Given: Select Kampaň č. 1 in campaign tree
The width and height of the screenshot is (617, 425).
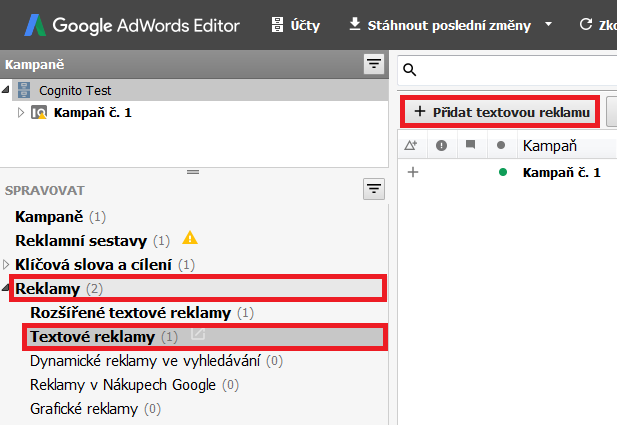Looking at the screenshot, I should click(x=92, y=113).
